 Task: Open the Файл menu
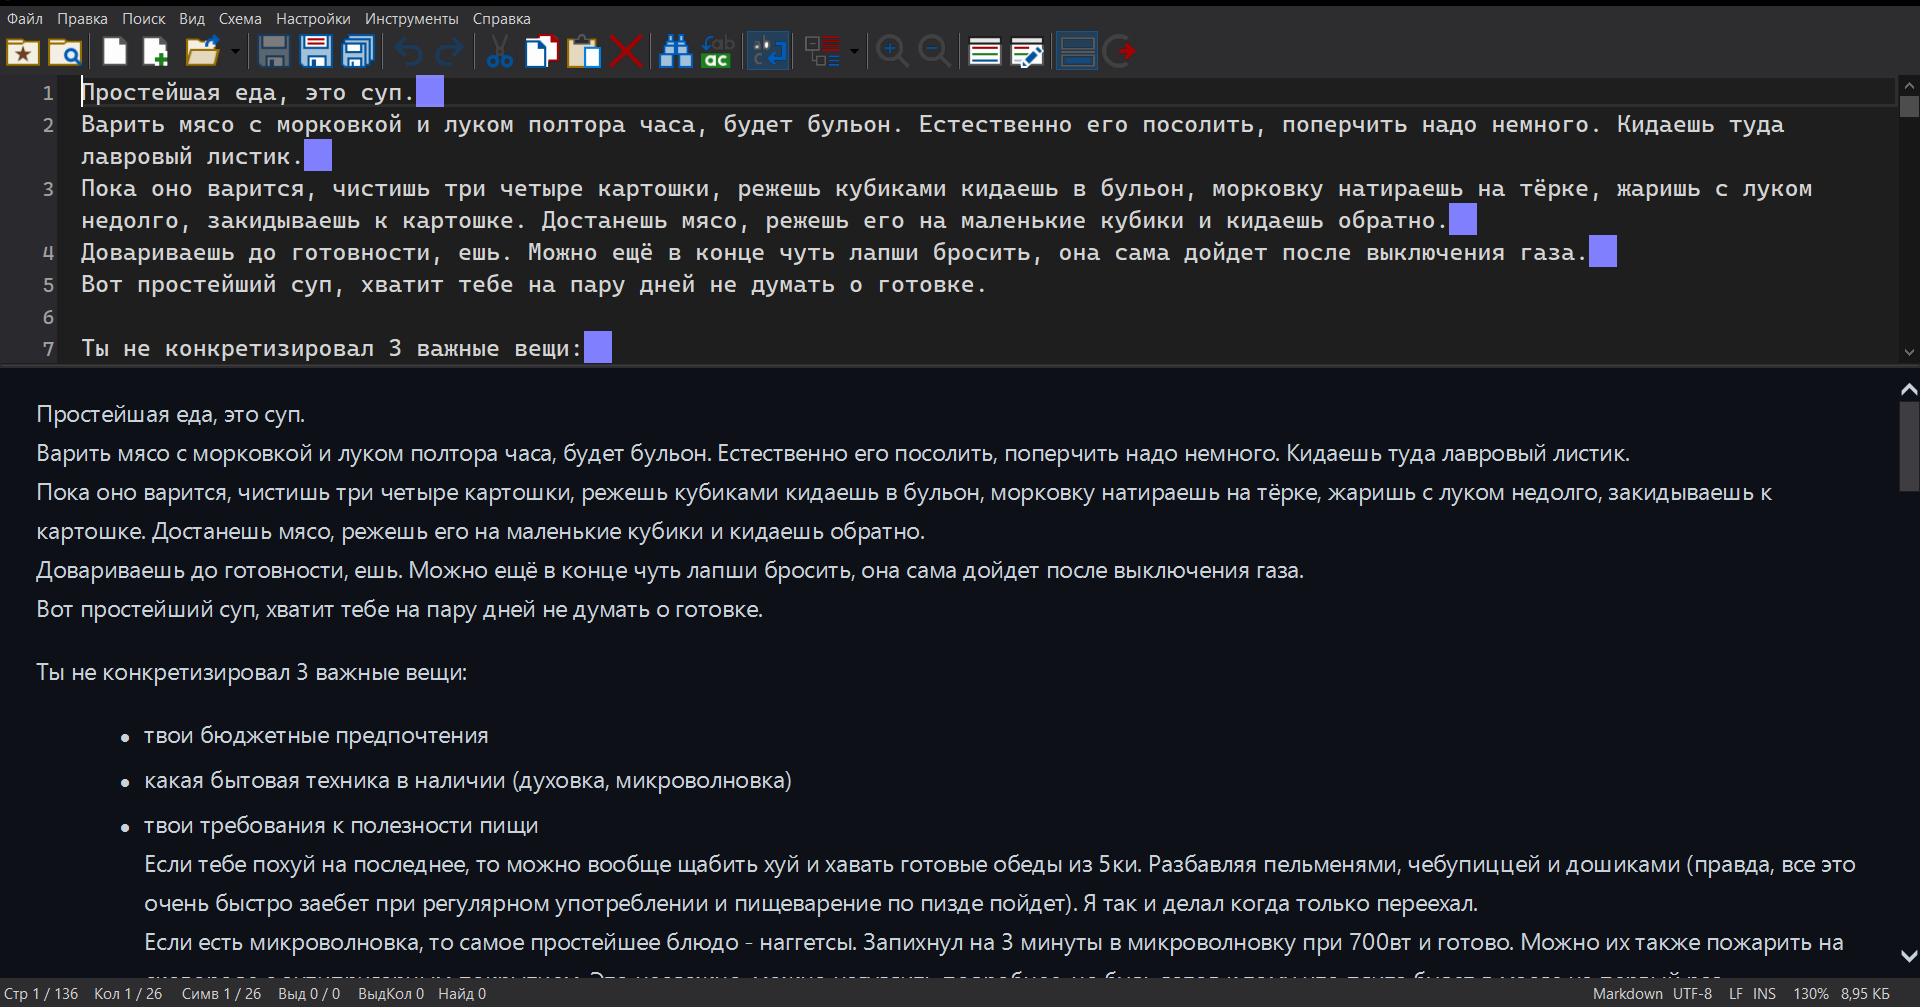pos(25,19)
